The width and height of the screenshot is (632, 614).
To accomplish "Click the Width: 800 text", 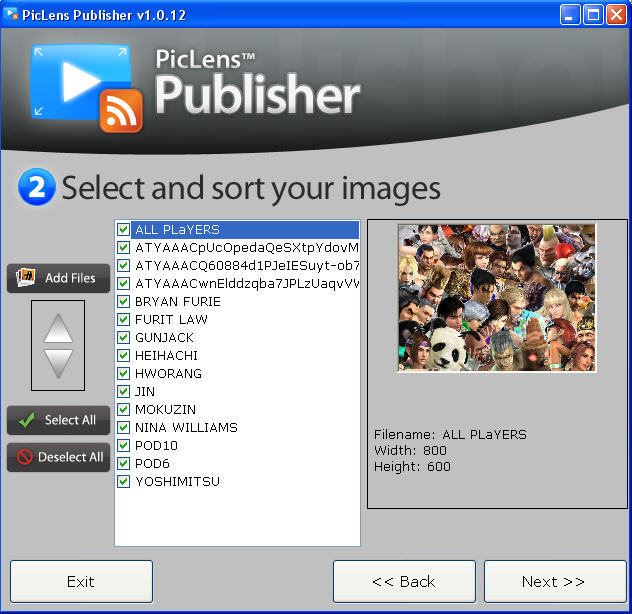I will (x=410, y=450).
